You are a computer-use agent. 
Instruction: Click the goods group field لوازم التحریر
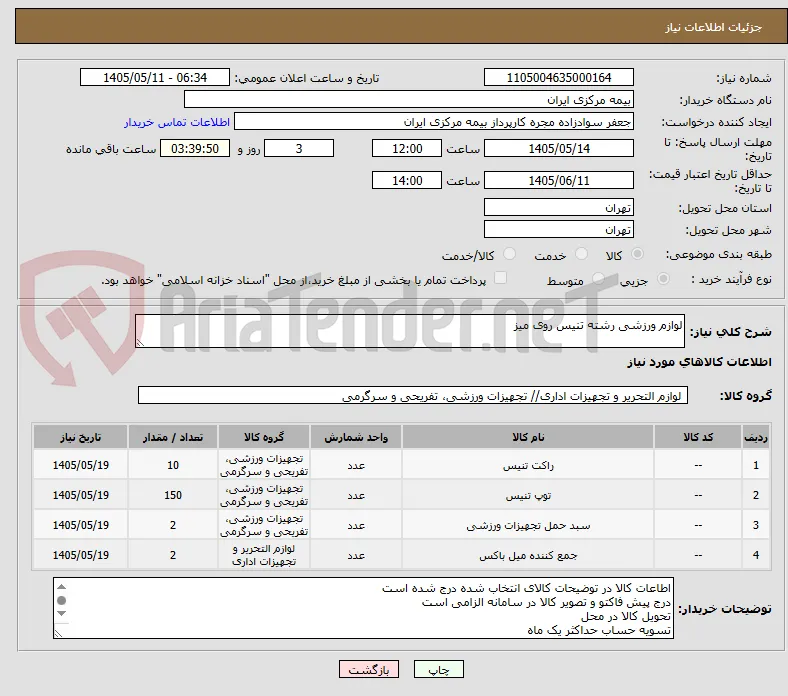[413, 395]
